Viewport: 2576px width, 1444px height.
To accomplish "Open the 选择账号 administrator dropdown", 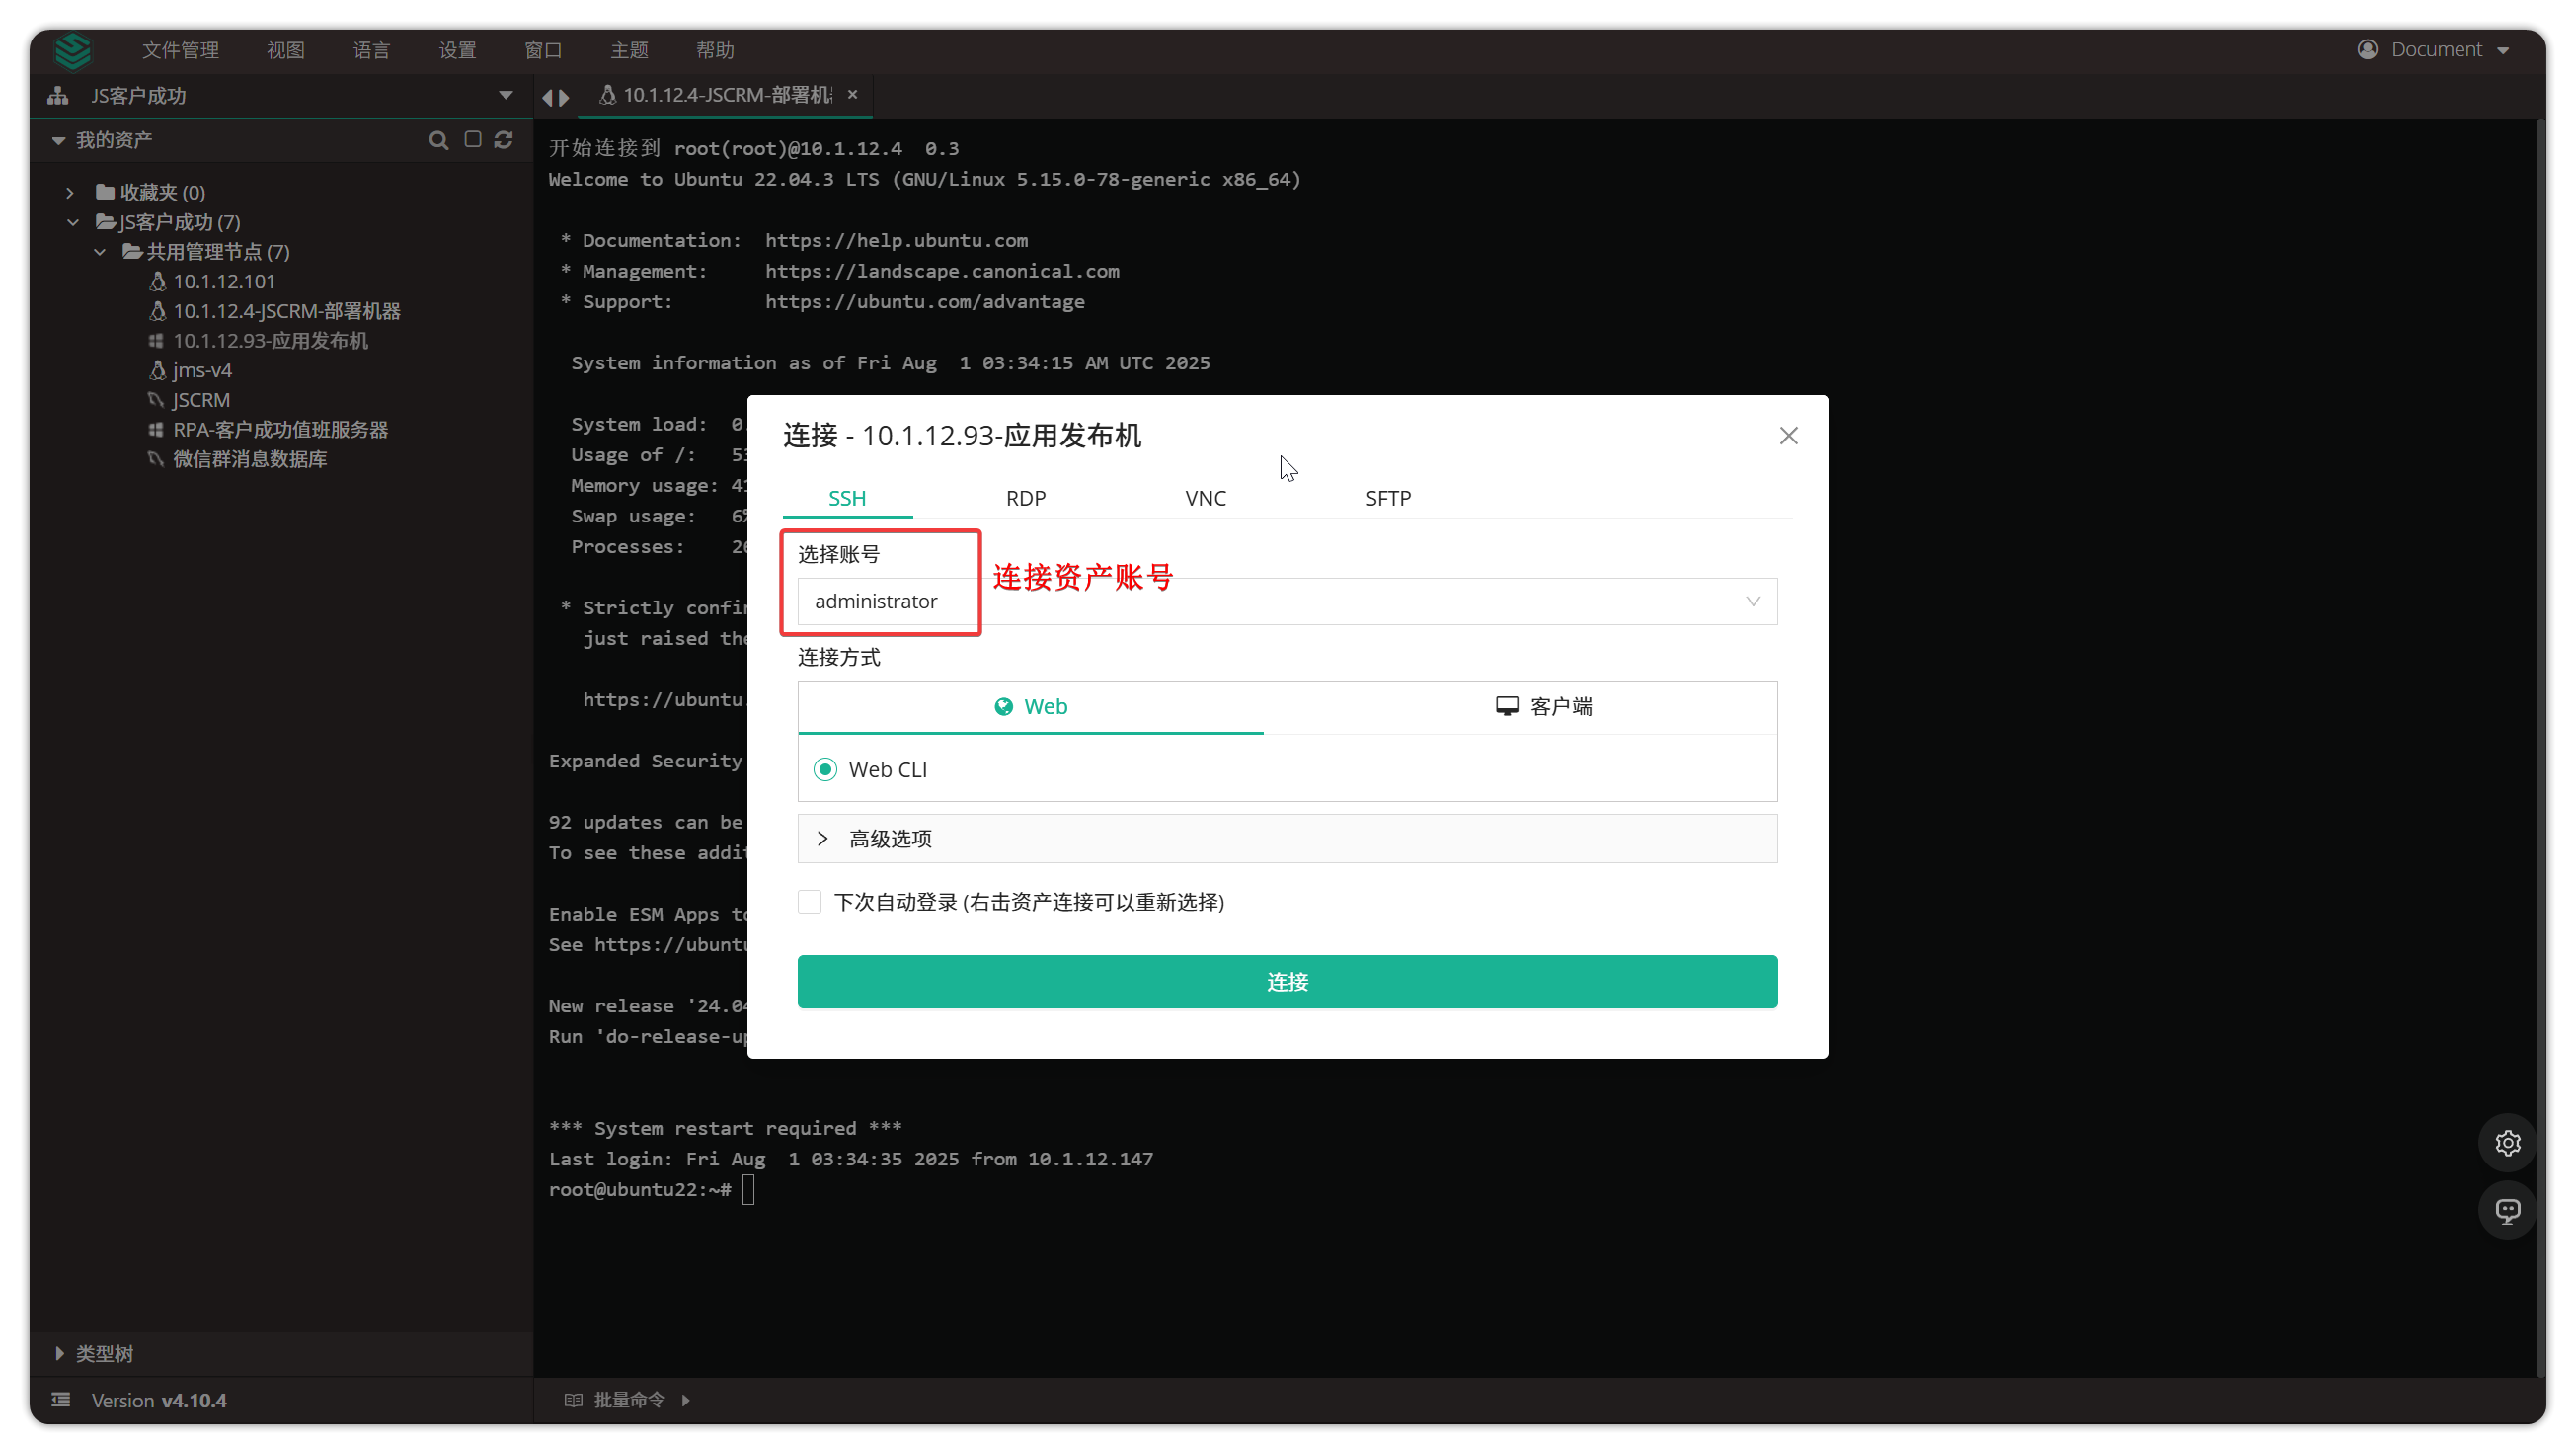I will pos(1287,601).
